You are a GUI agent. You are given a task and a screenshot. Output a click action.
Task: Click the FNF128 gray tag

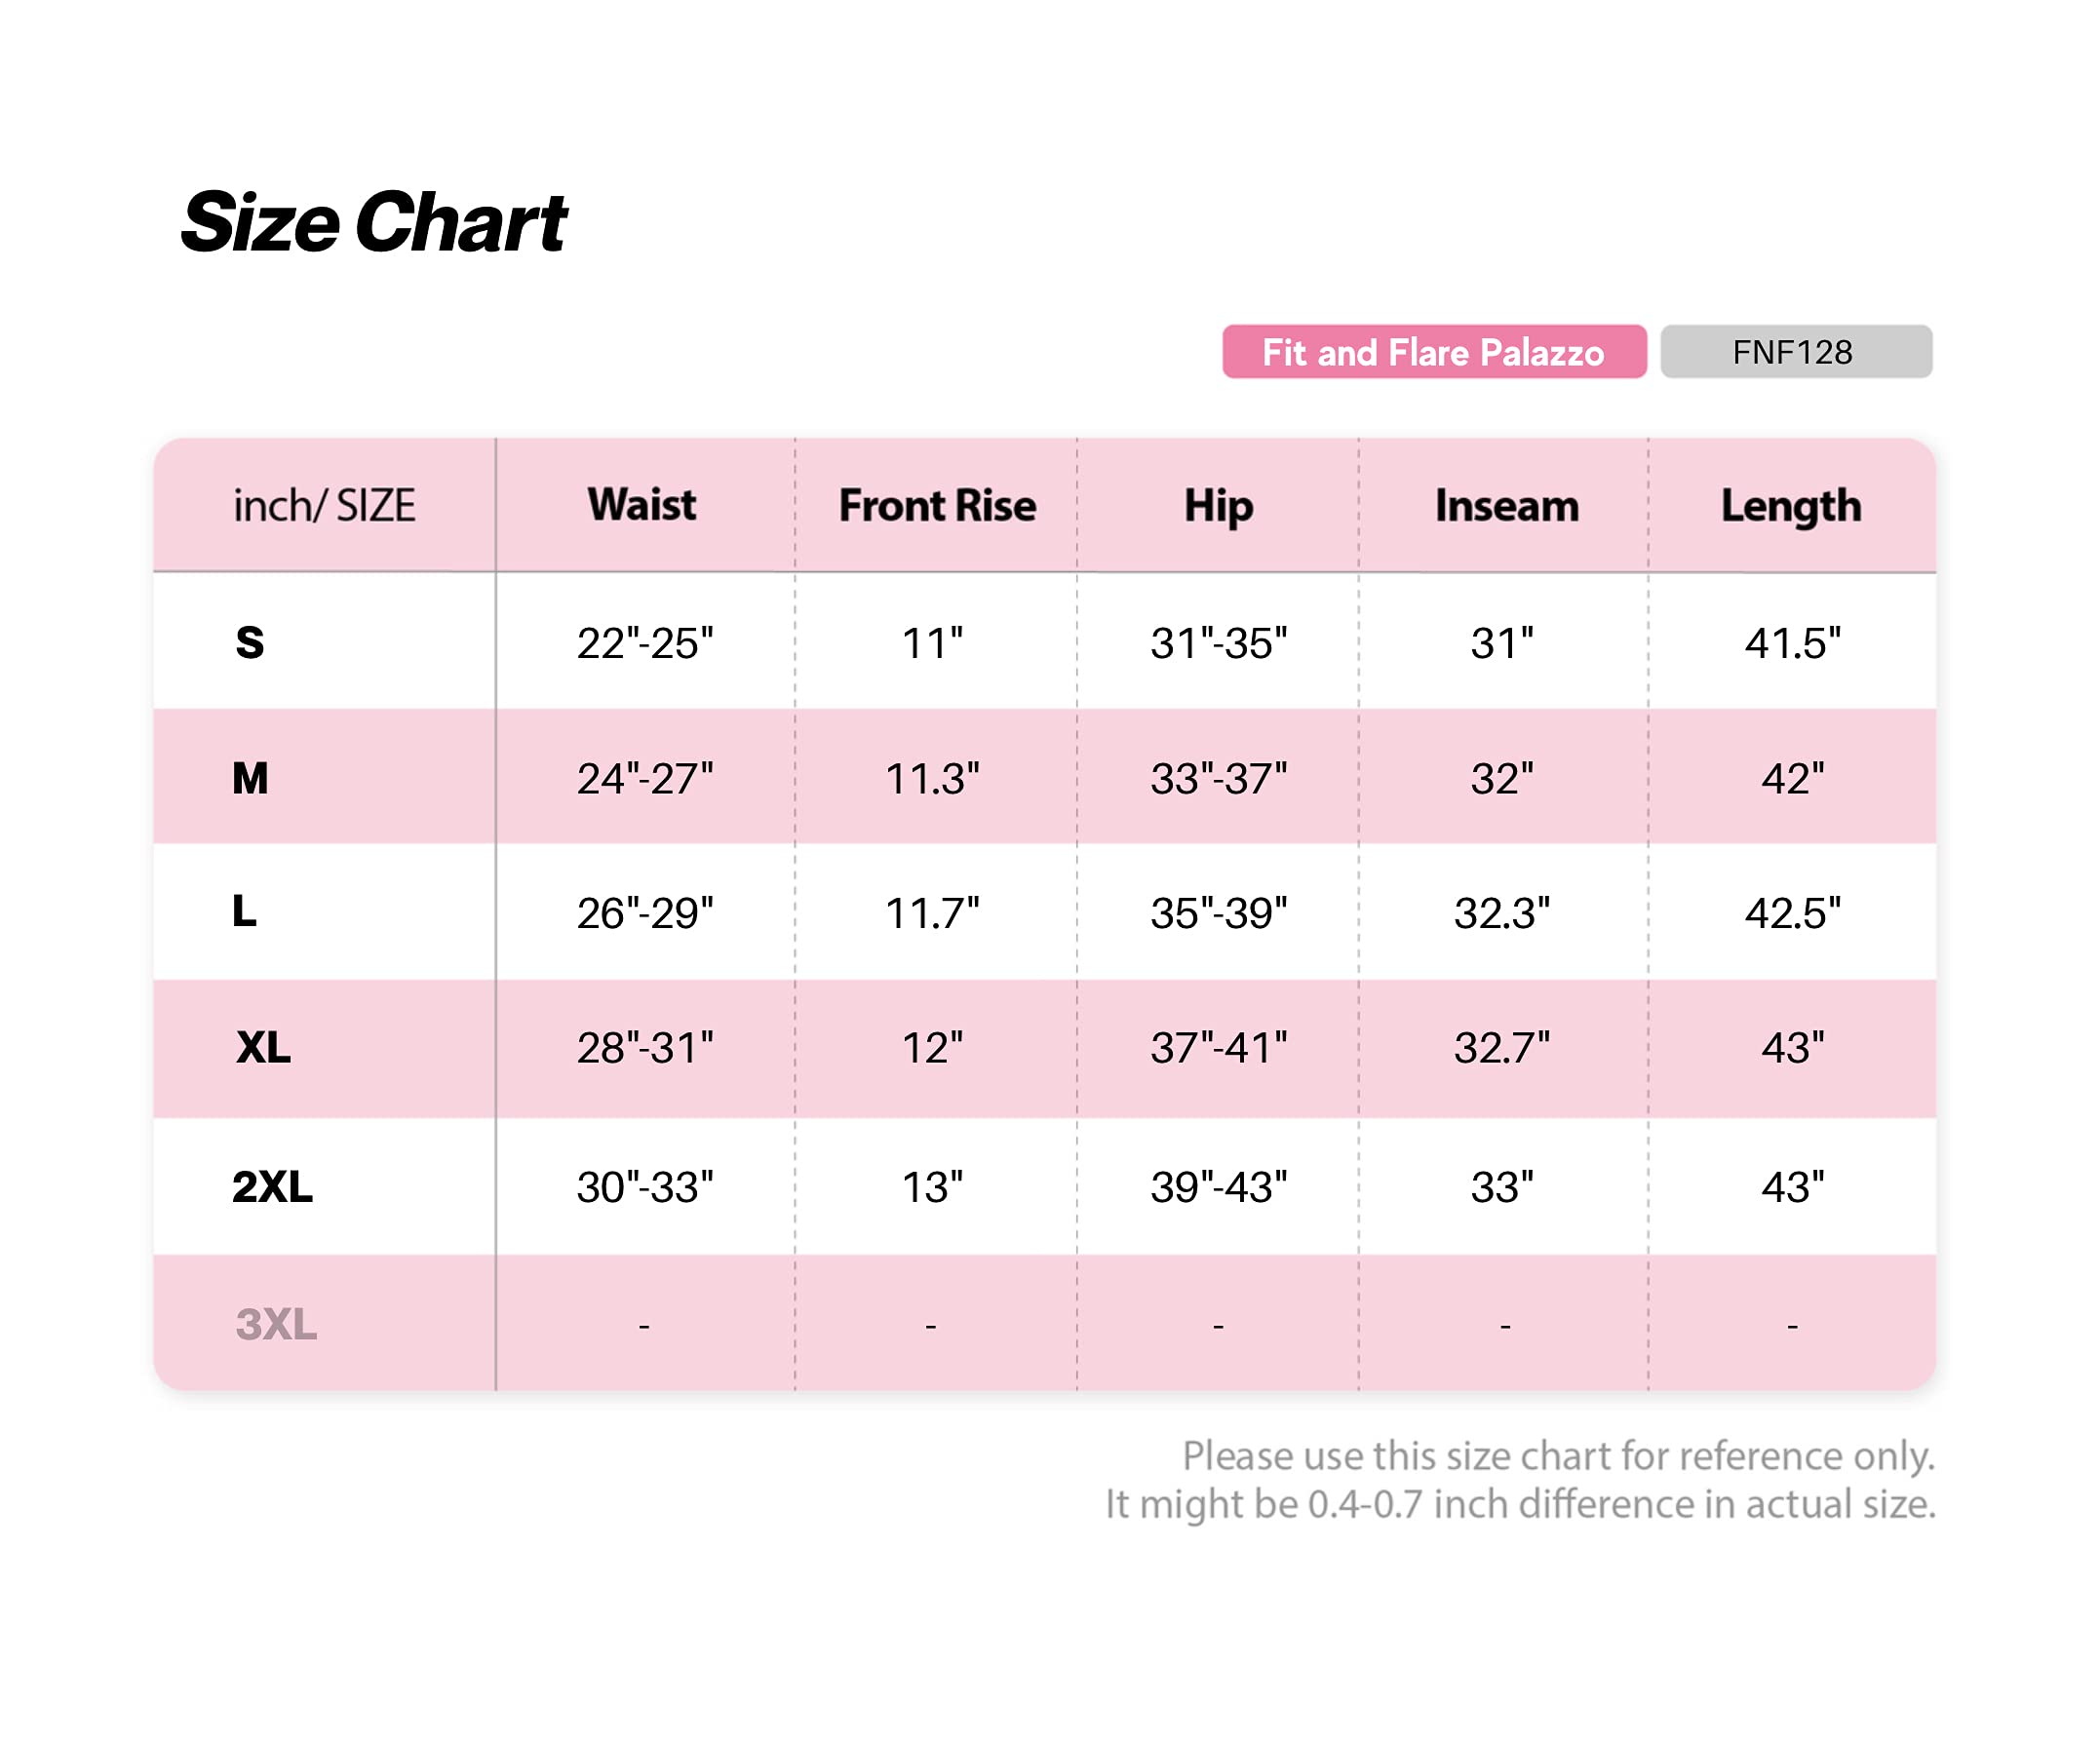(x=1796, y=352)
